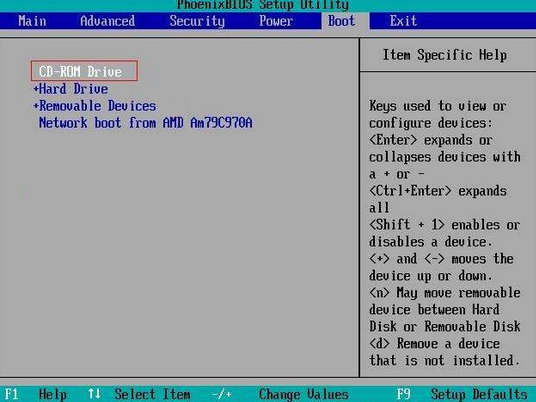Click F9 Setup Defaults
The width and height of the screenshot is (536, 402).
coord(462,394)
